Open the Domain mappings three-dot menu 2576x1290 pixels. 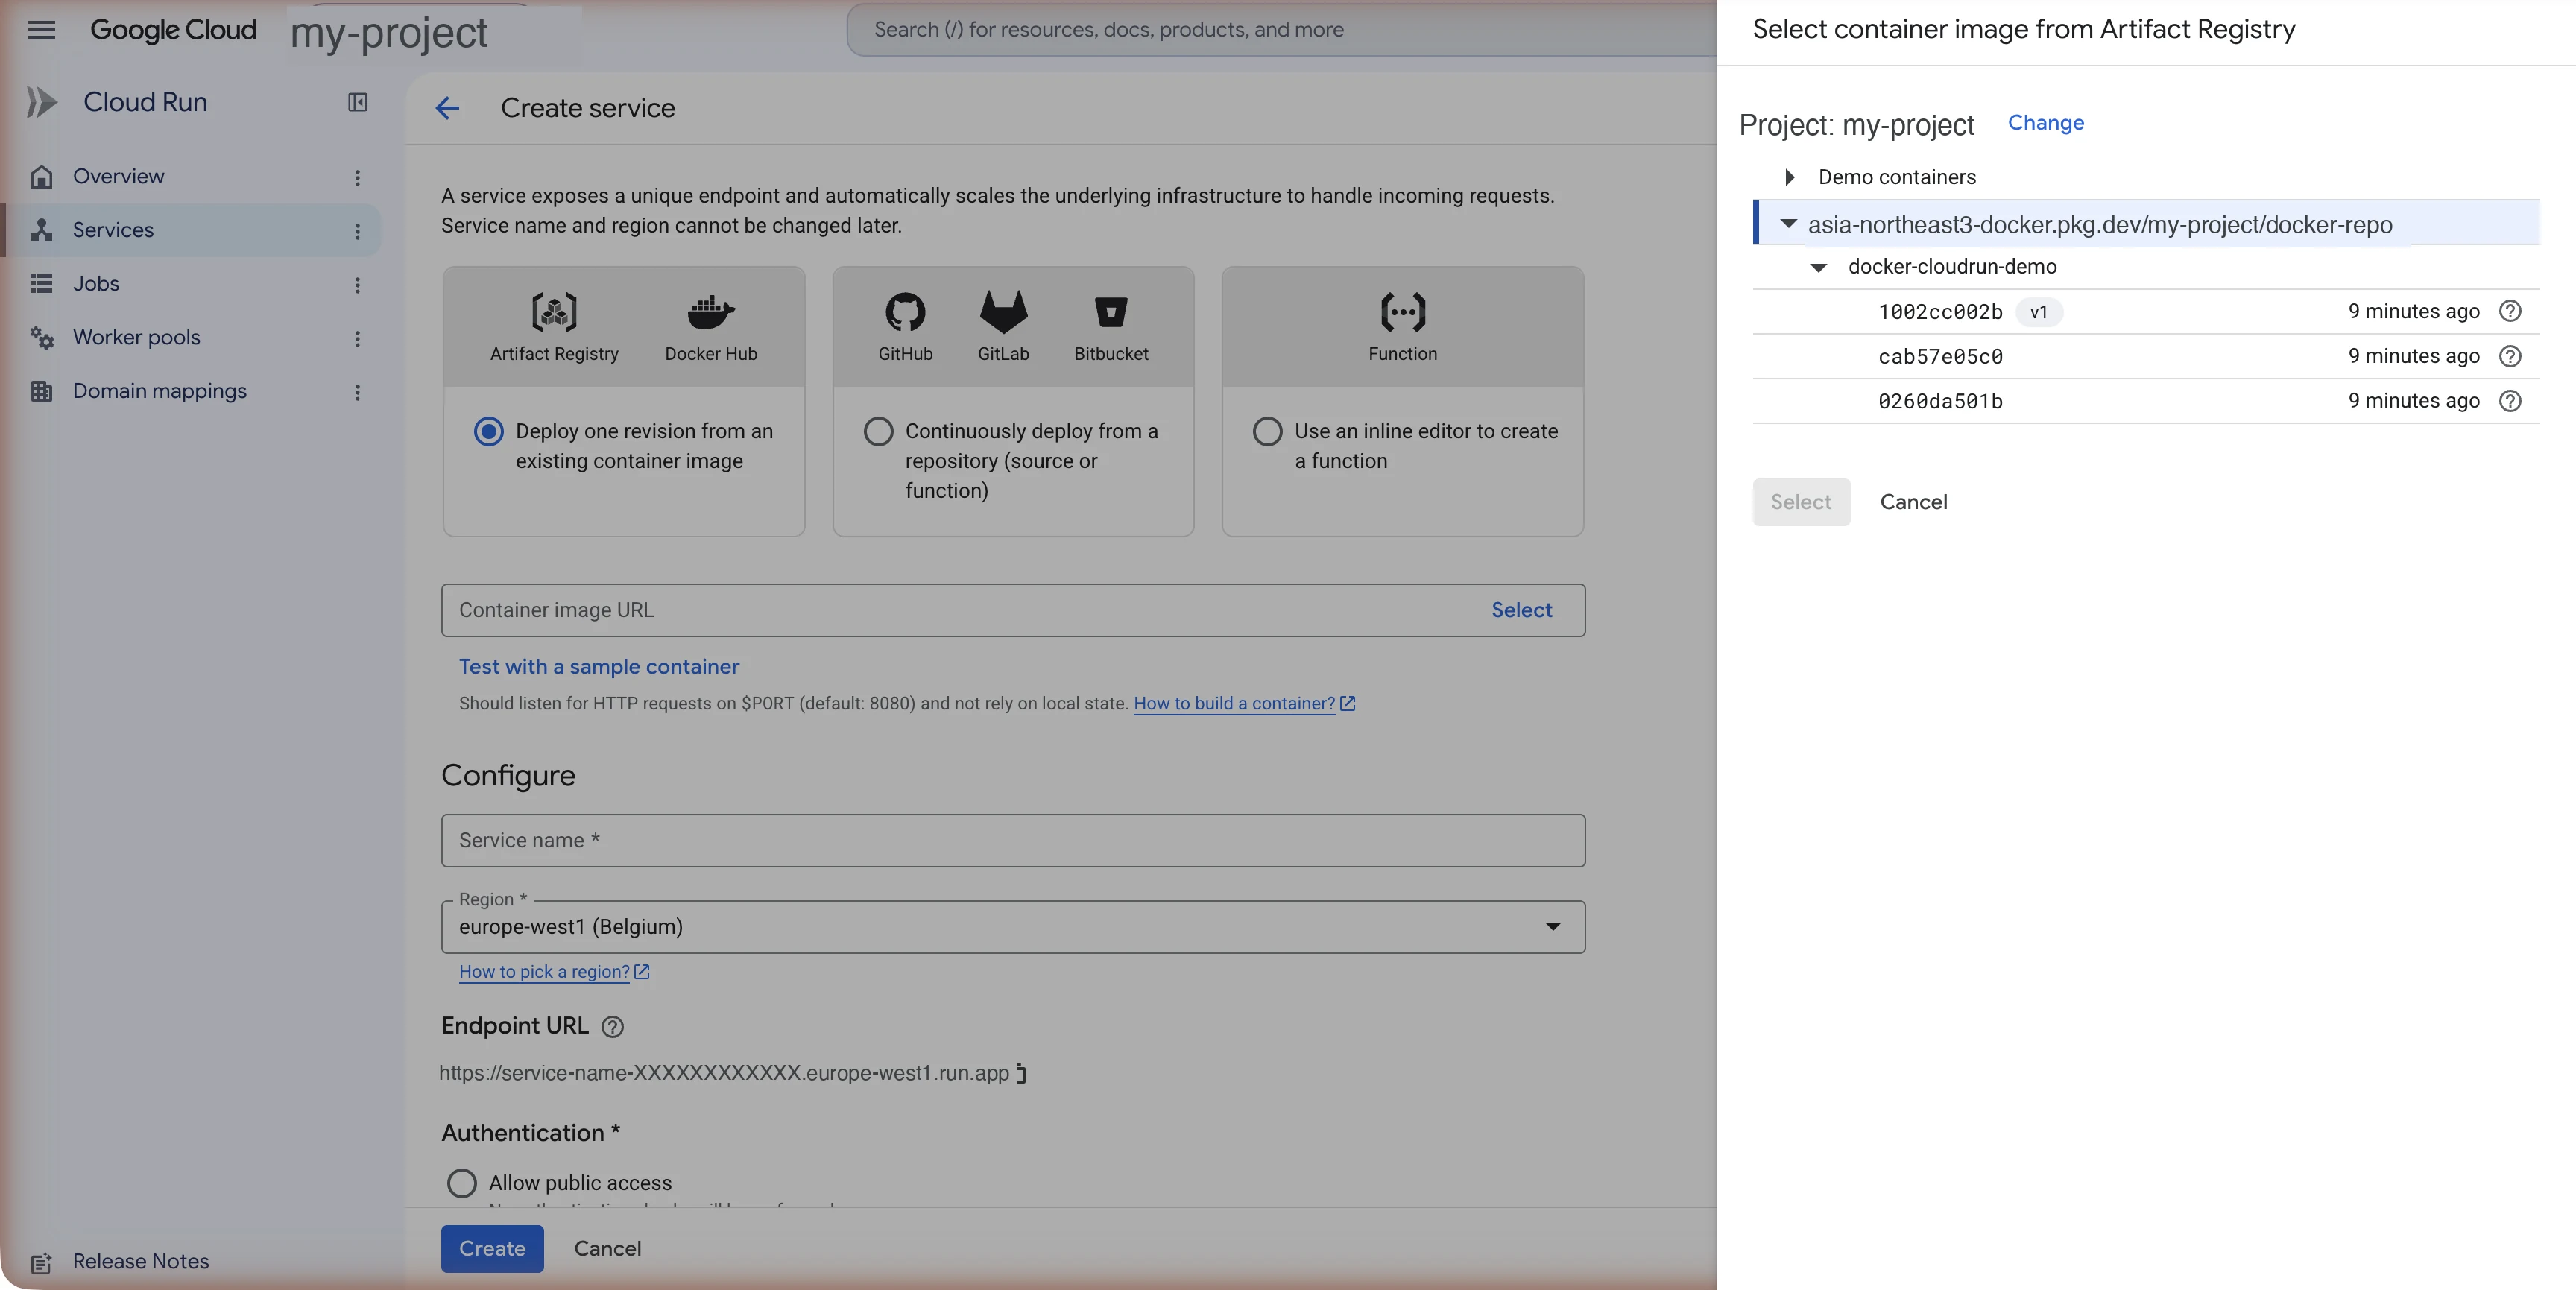click(357, 392)
